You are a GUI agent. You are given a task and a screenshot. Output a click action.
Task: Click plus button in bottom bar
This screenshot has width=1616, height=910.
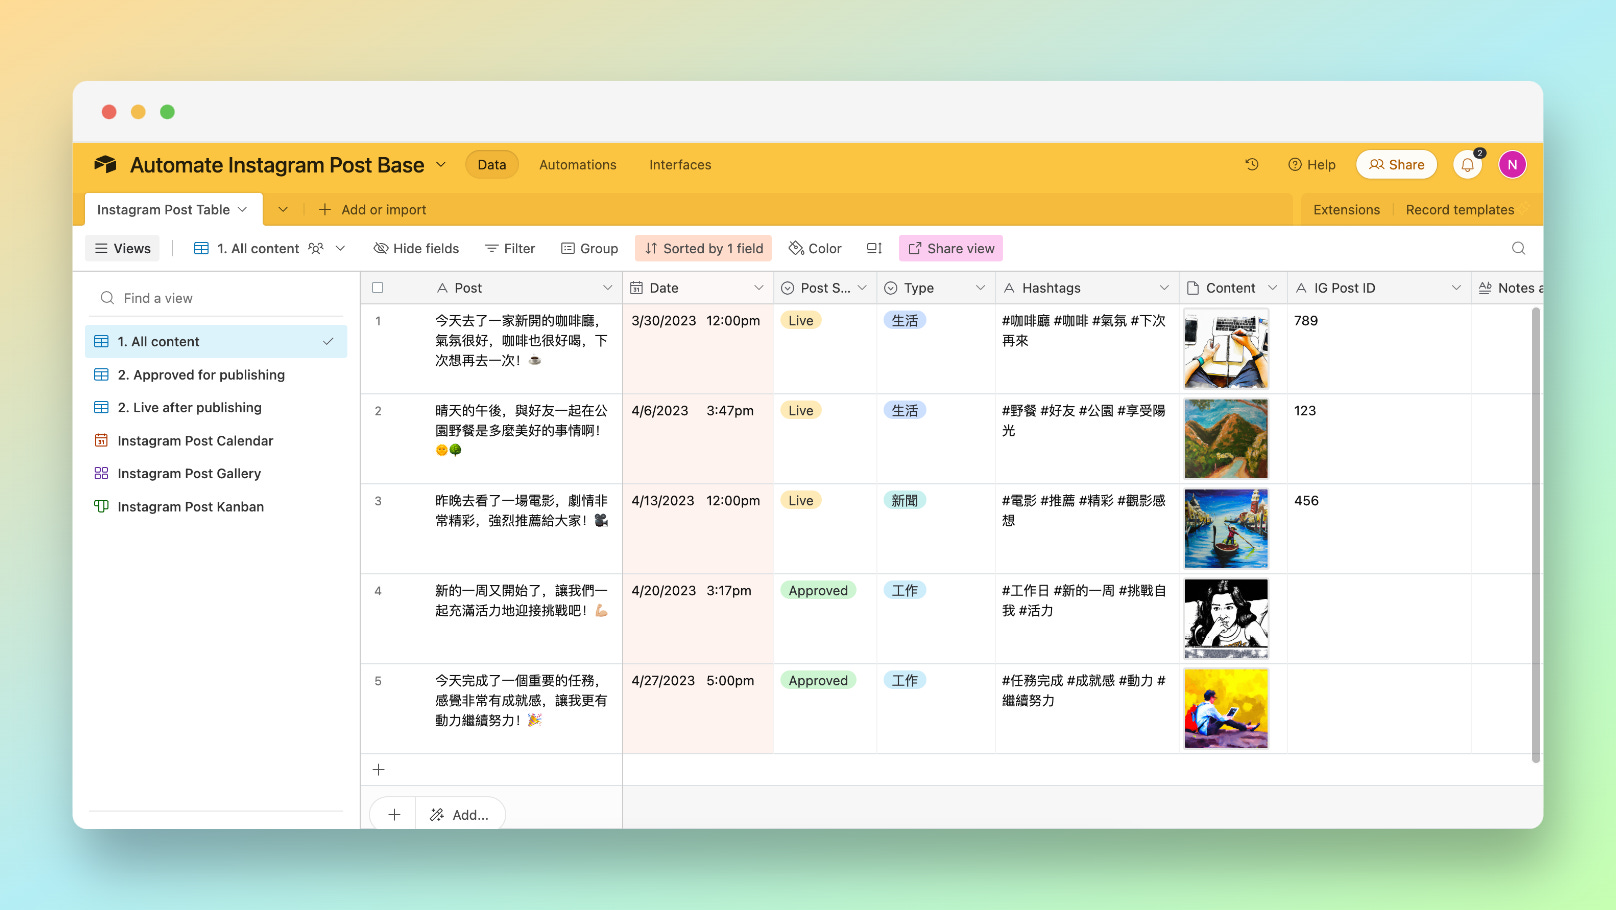[394, 814]
